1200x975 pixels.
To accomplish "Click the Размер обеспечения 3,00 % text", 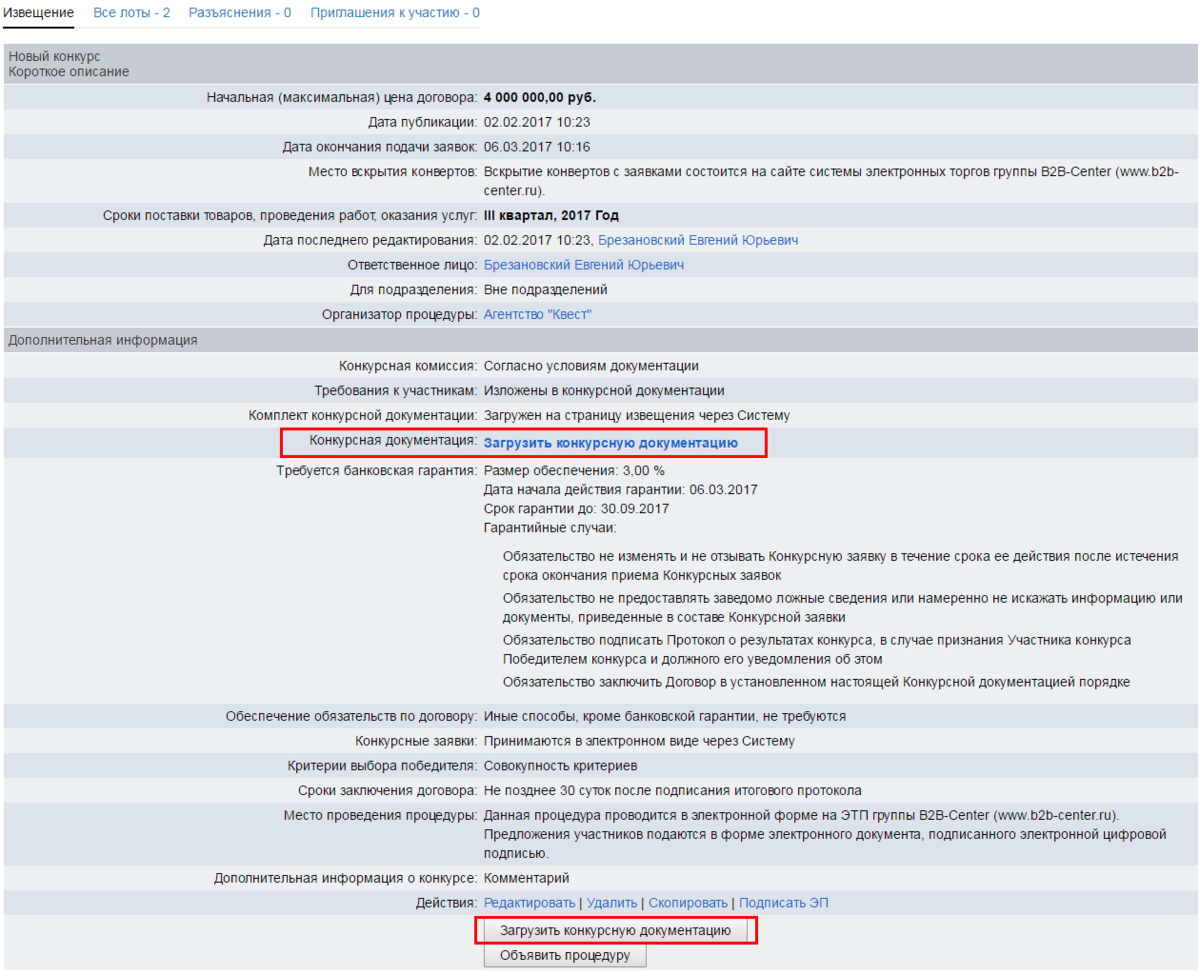I will [x=573, y=470].
